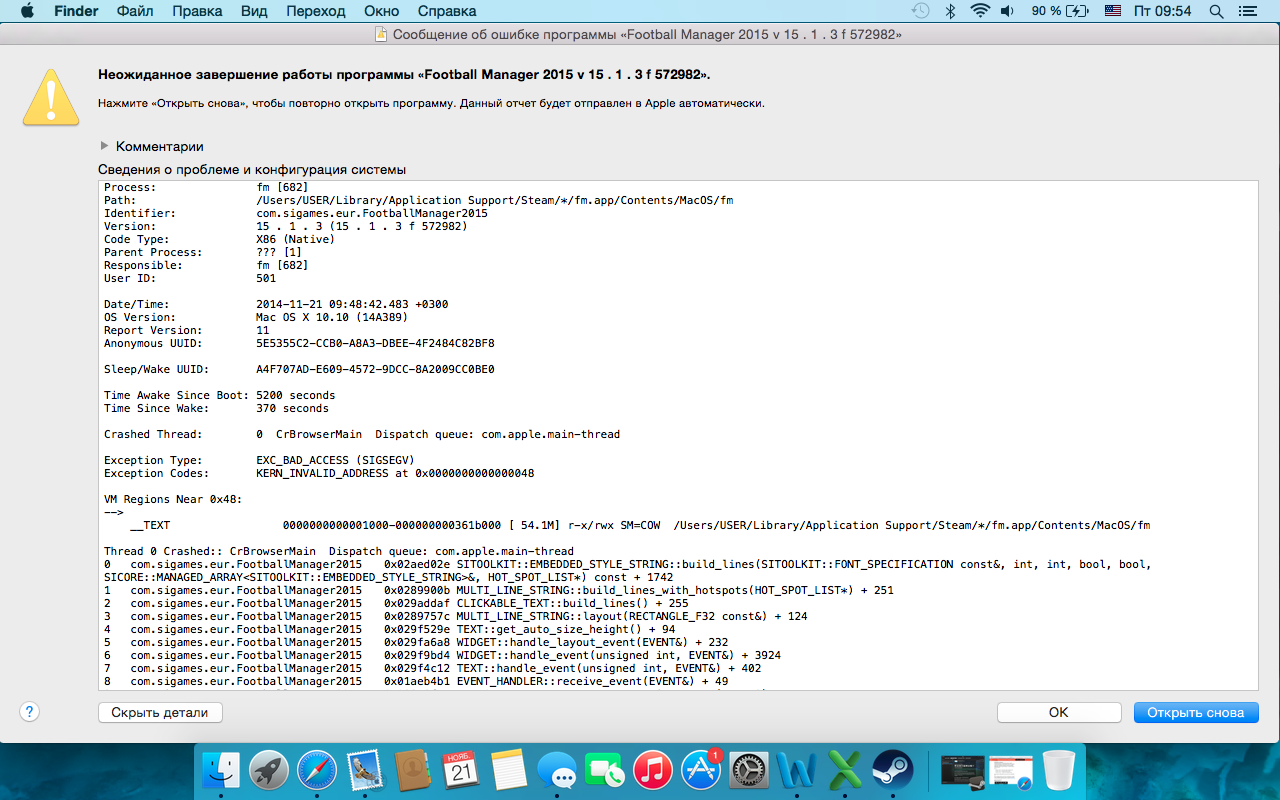Expand the Комментарии disclosure triangle
Screen dimensions: 1280x800
(x=104, y=146)
